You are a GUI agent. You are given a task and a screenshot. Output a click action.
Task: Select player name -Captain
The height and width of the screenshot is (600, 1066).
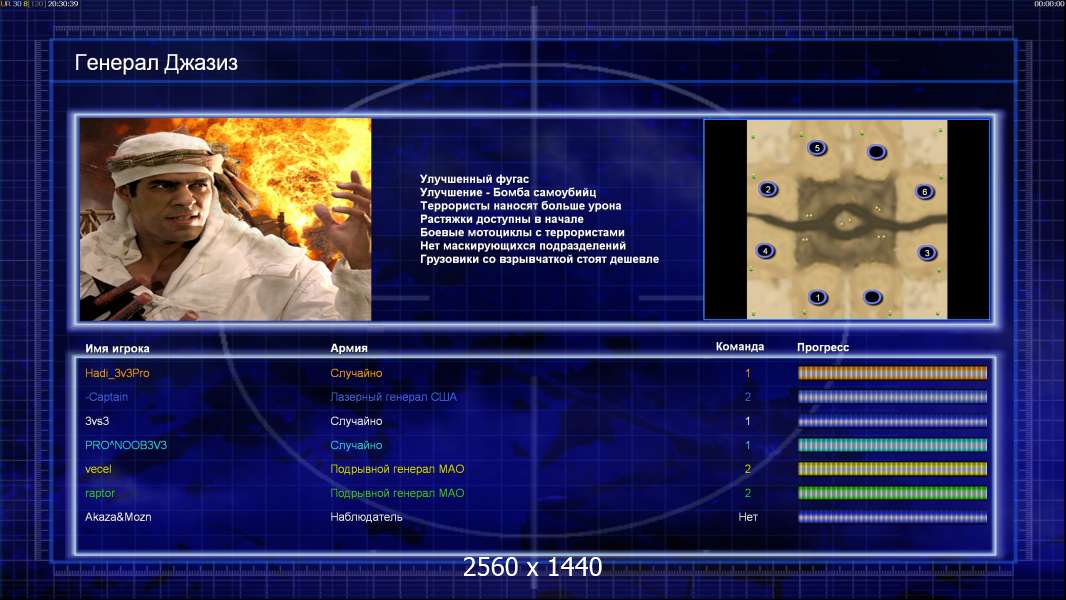point(106,397)
